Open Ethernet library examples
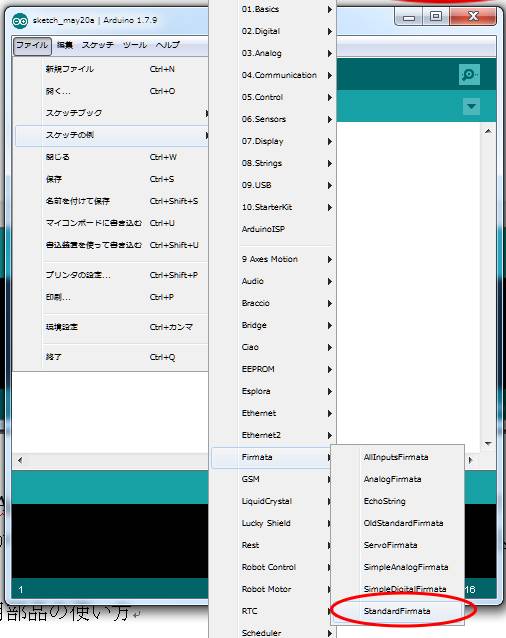This screenshot has height=638, width=506. [x=273, y=413]
